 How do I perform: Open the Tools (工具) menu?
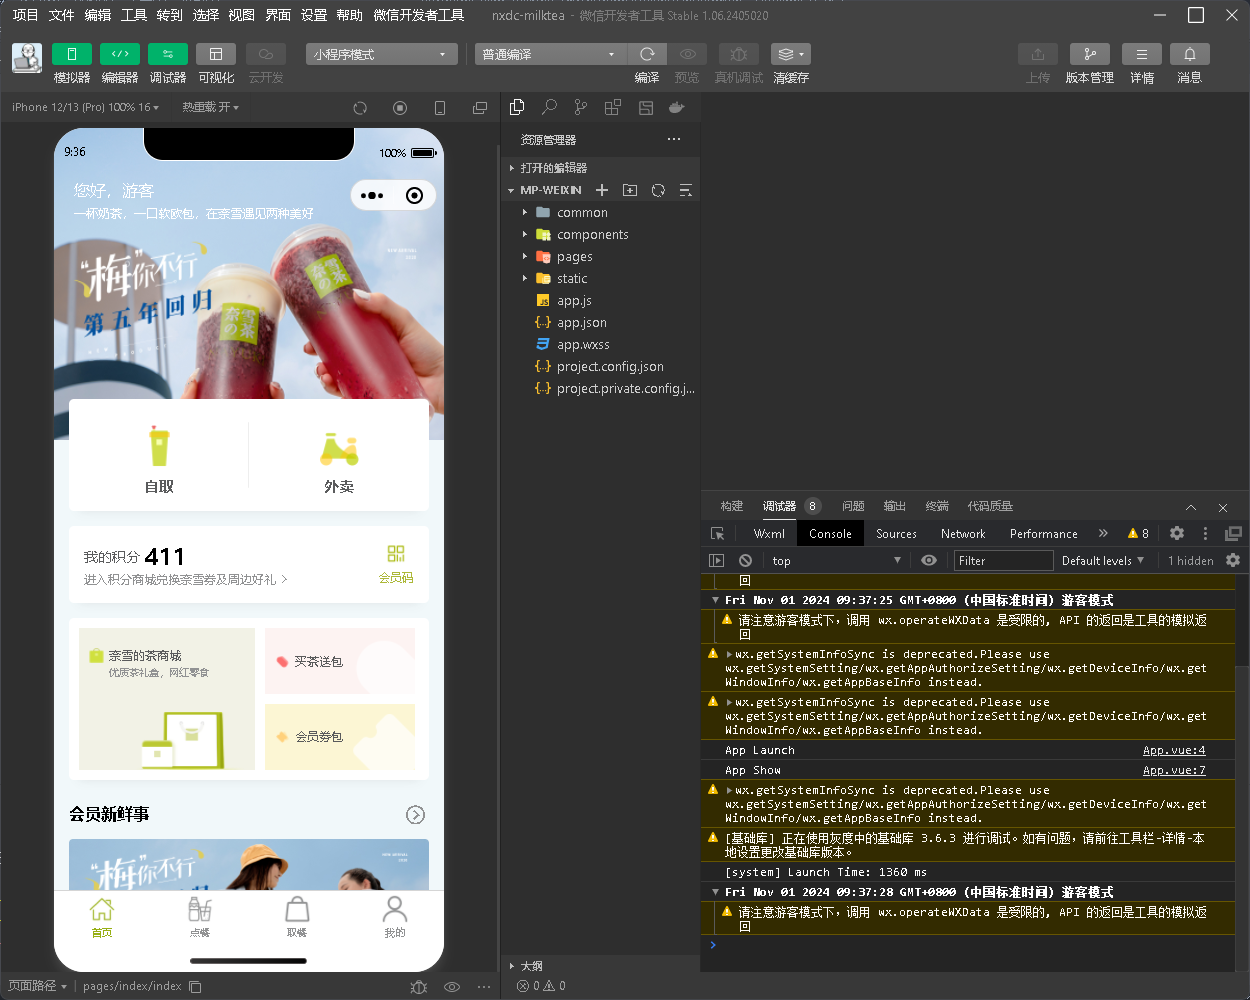coord(134,15)
